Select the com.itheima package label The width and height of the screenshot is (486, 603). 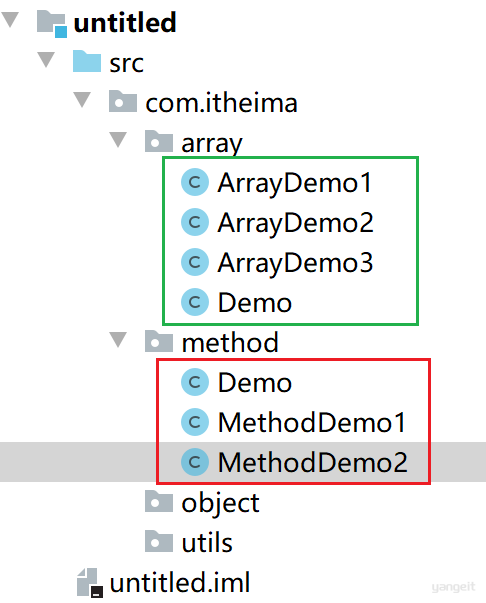(221, 103)
